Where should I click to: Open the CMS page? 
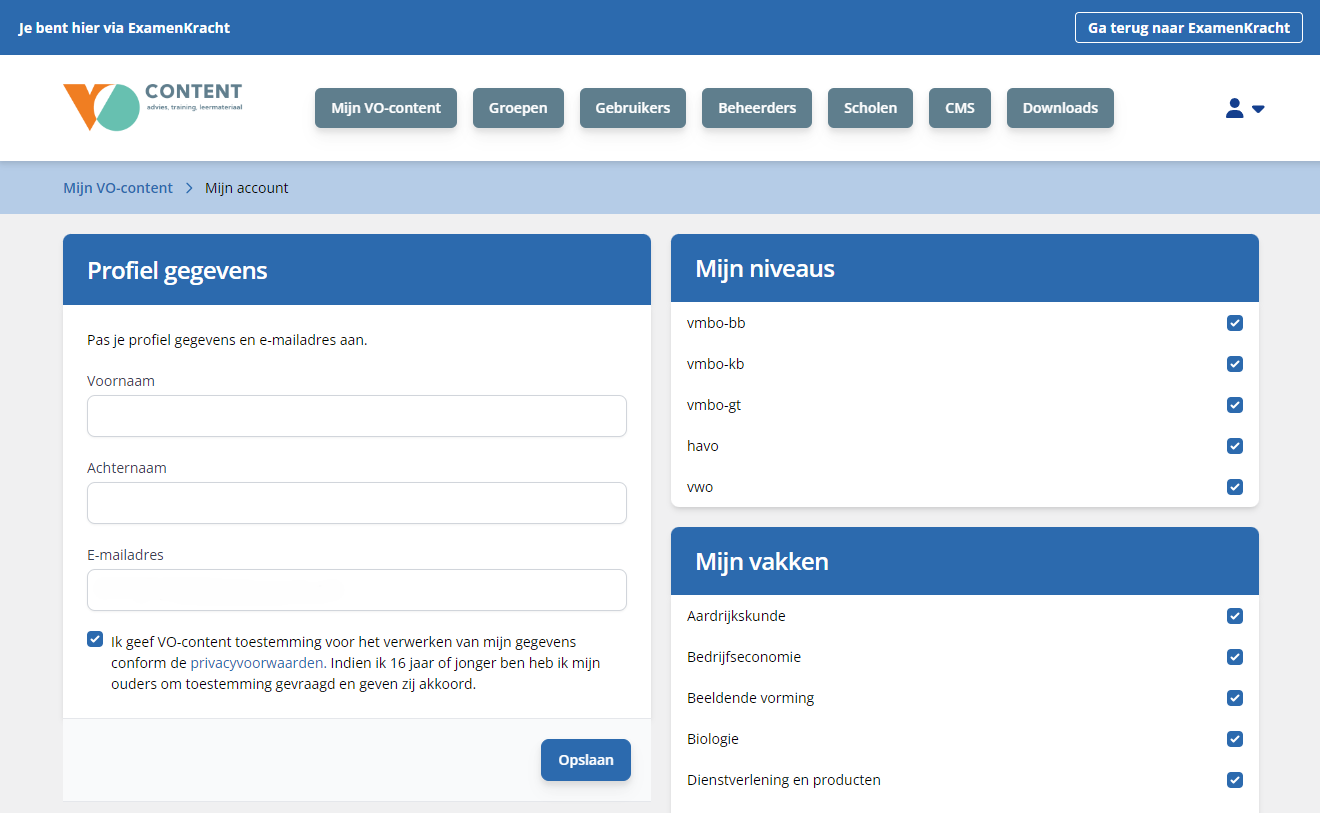coord(959,108)
